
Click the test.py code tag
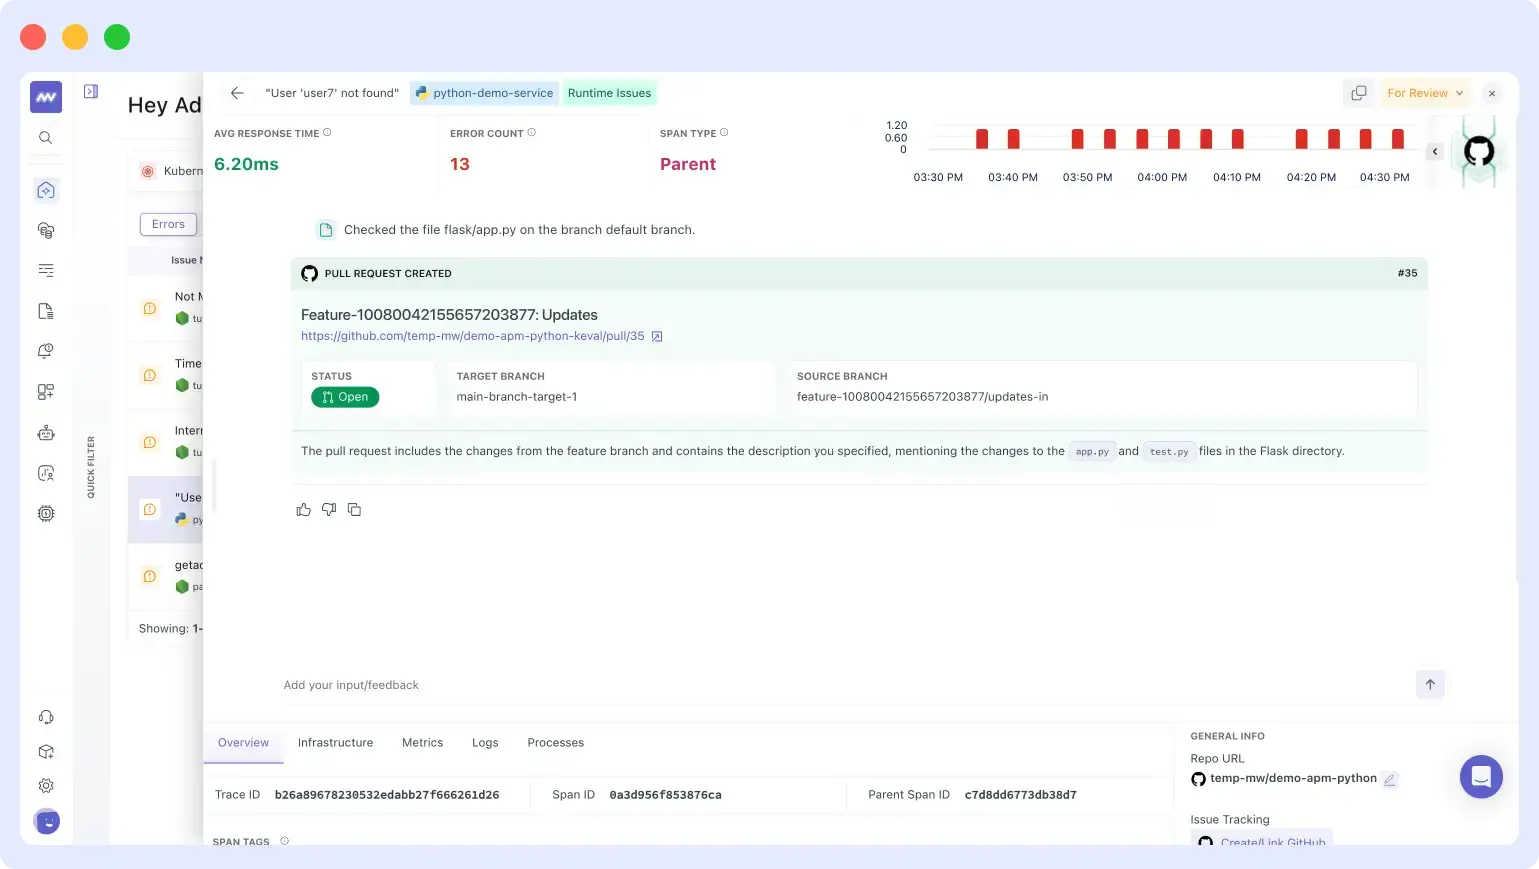1169,452
